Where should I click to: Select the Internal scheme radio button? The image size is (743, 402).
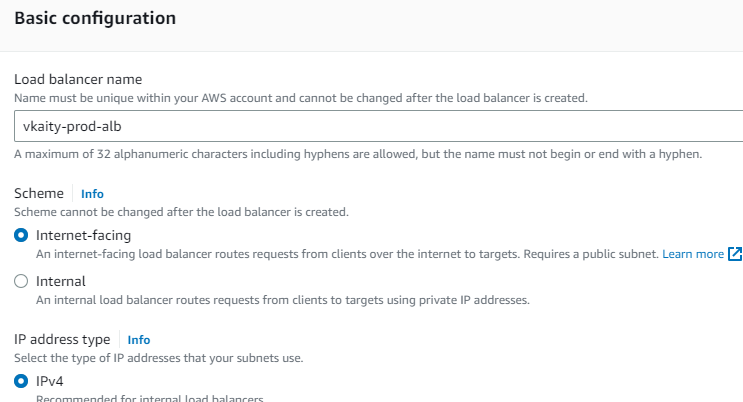[21, 281]
